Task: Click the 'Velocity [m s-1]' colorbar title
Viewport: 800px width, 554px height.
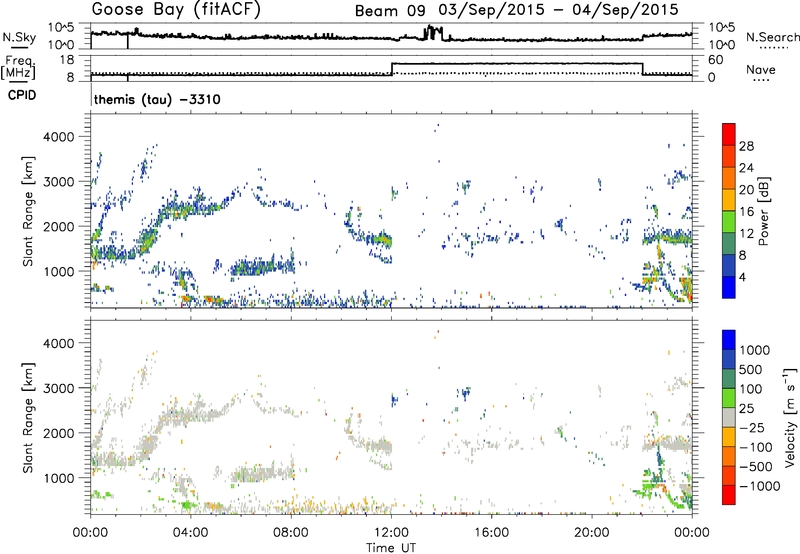Action: coord(790,417)
